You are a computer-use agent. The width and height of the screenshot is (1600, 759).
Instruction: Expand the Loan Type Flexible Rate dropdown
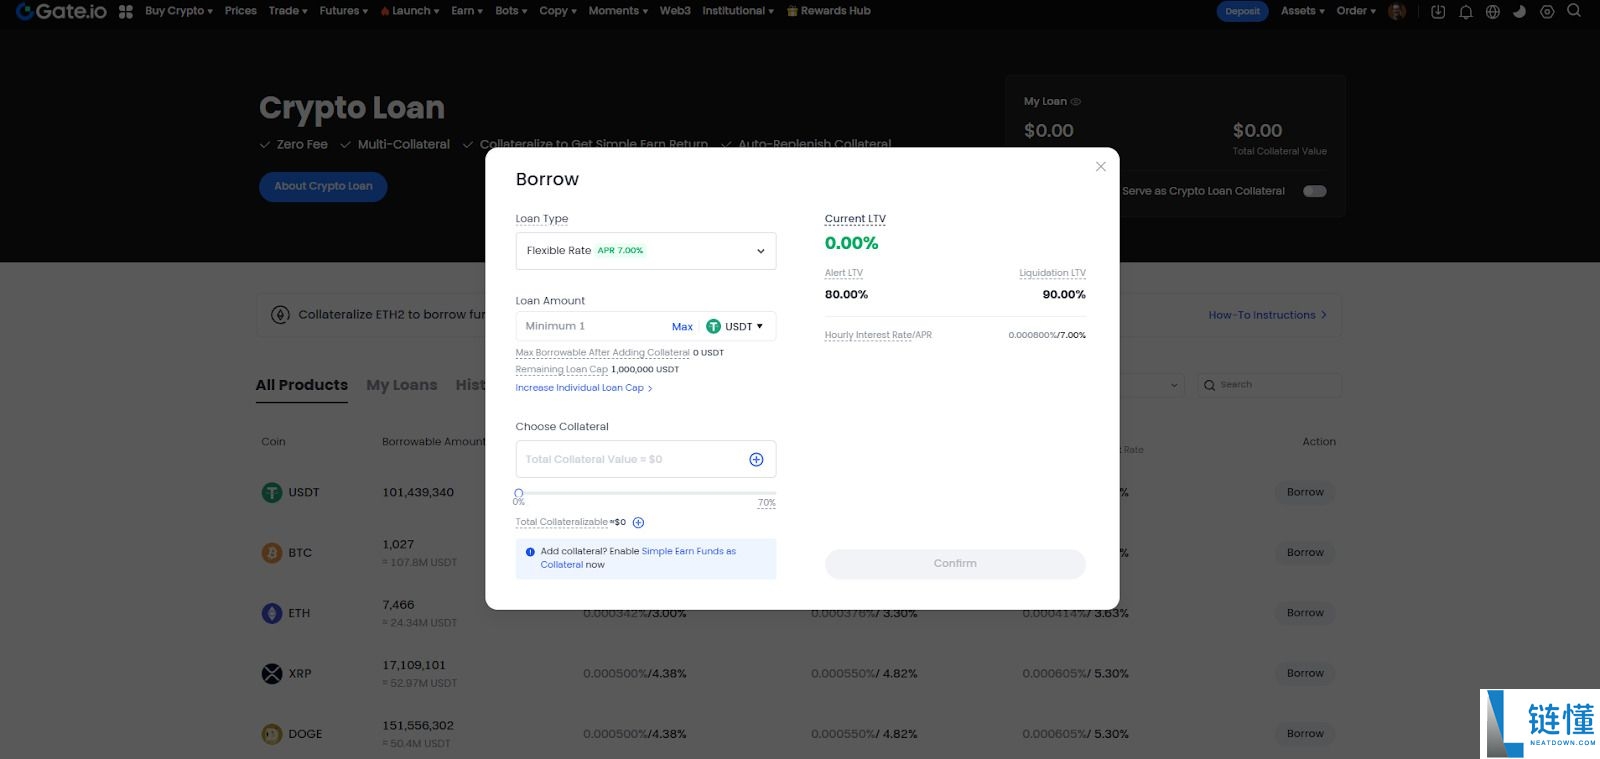[x=646, y=251]
